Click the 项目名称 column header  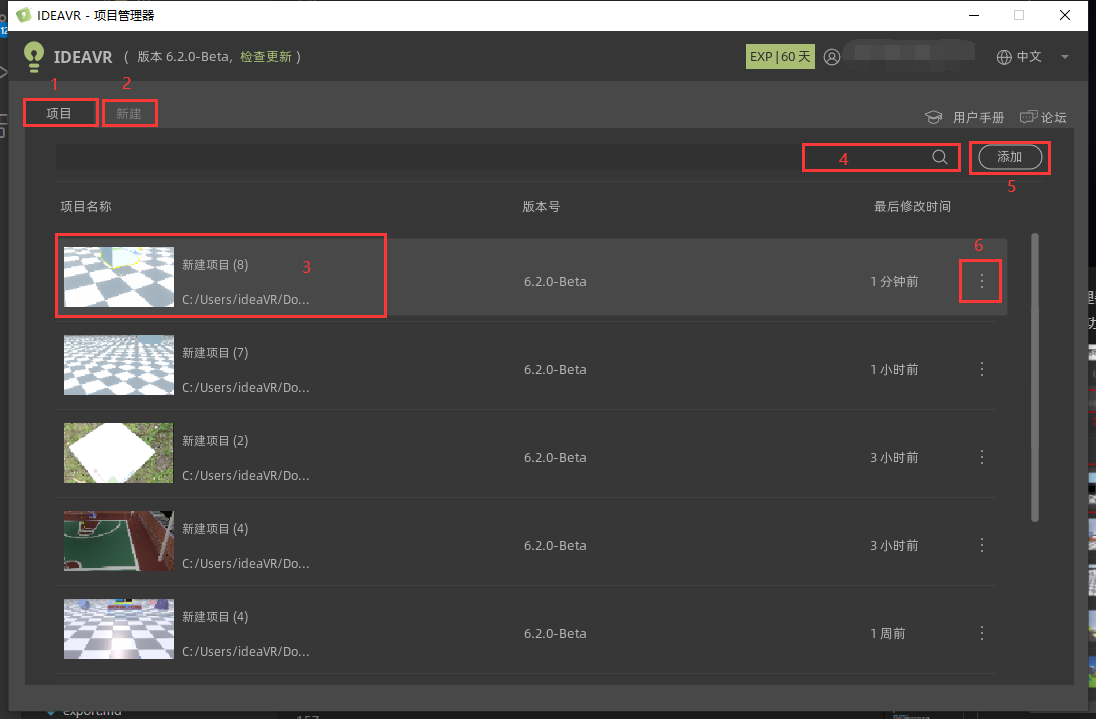pos(86,206)
